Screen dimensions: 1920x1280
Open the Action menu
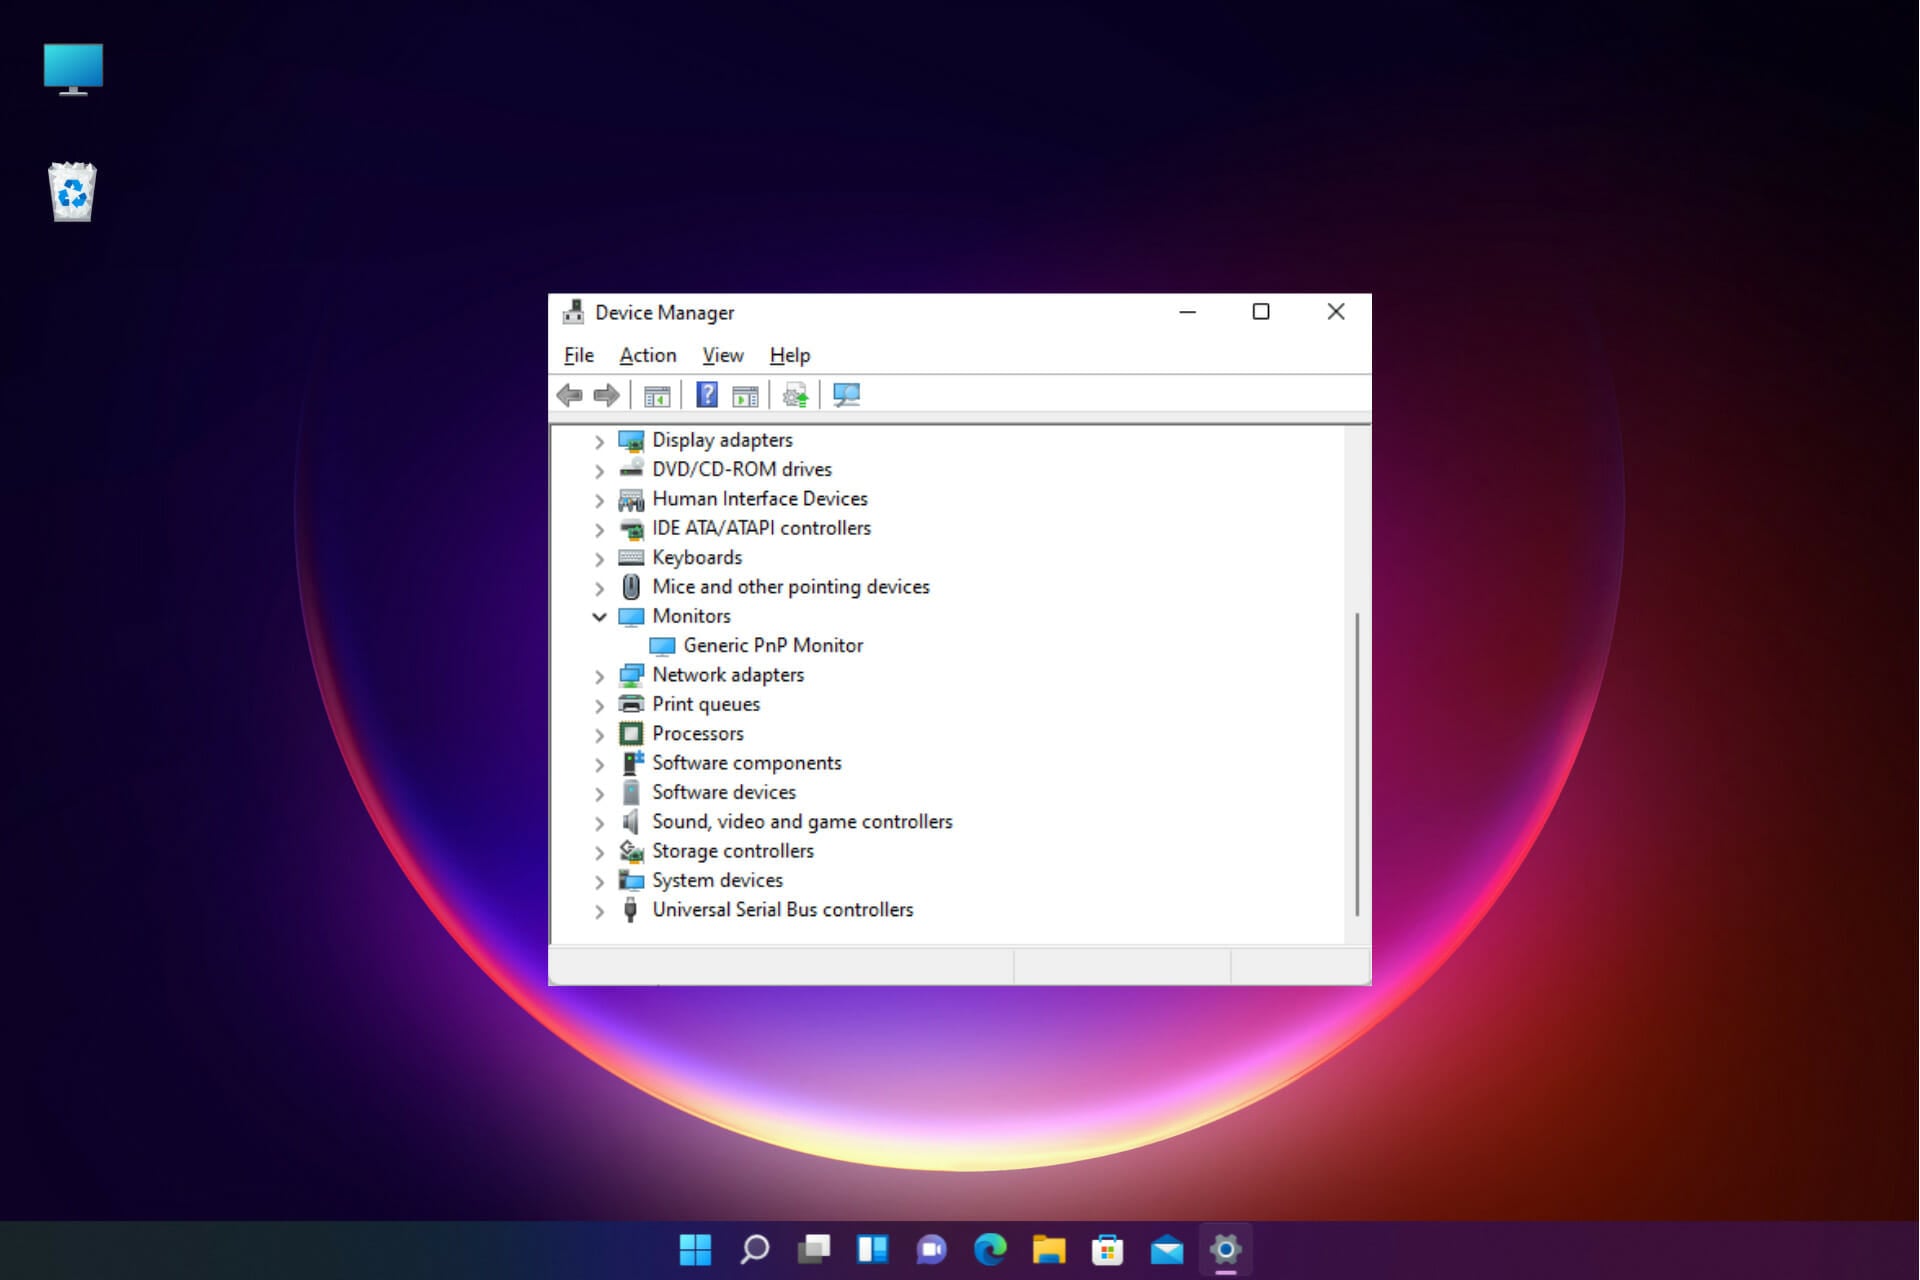[x=647, y=355]
